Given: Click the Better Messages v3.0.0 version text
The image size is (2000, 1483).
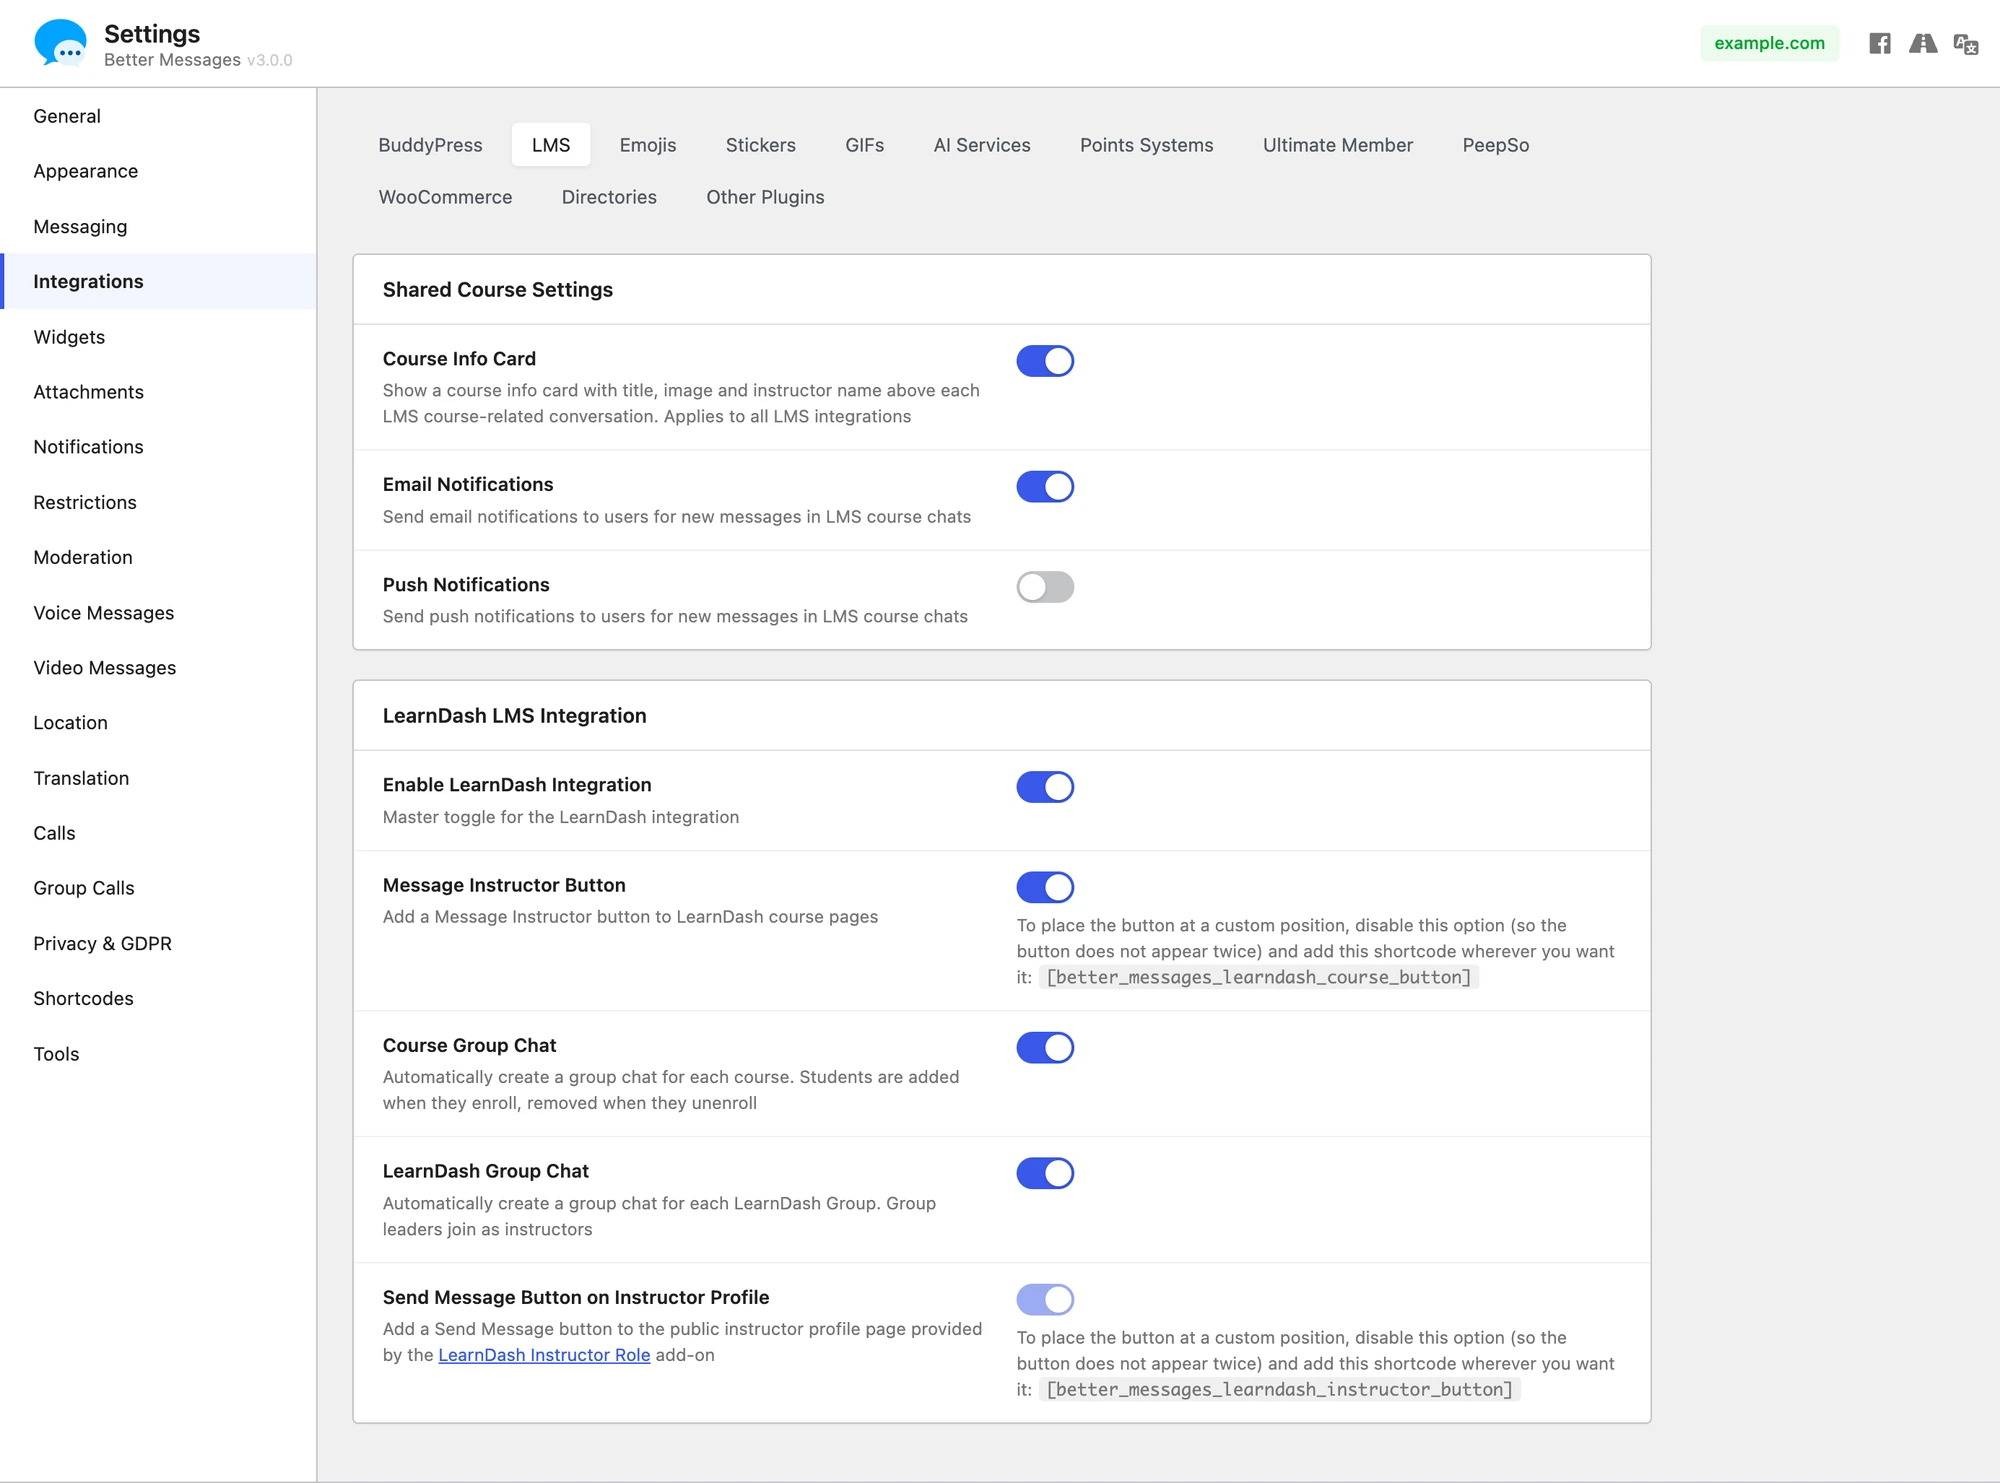Looking at the screenshot, I should click(x=198, y=60).
